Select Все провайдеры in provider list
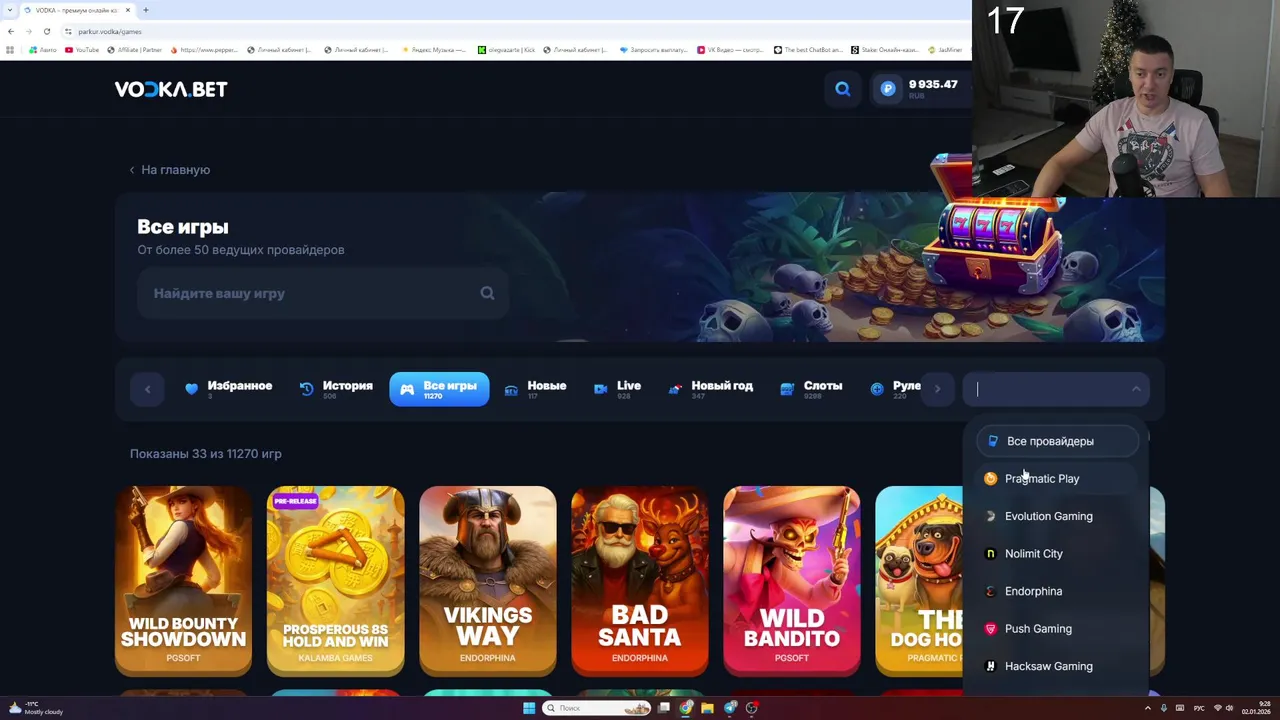 tap(1058, 441)
